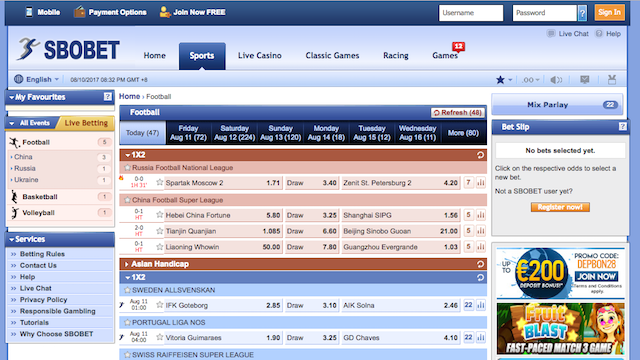The width and height of the screenshot is (640, 360).
Task: Open the Fruit Blast game banner
Action: pos(560,329)
